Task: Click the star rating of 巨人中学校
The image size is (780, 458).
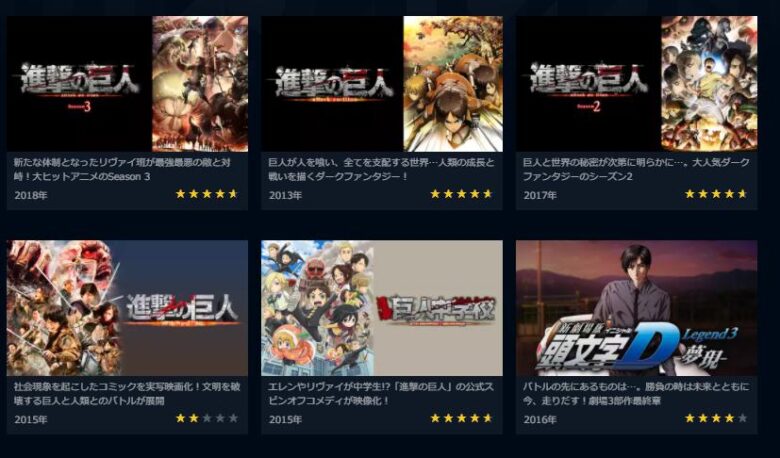Action: (462, 418)
